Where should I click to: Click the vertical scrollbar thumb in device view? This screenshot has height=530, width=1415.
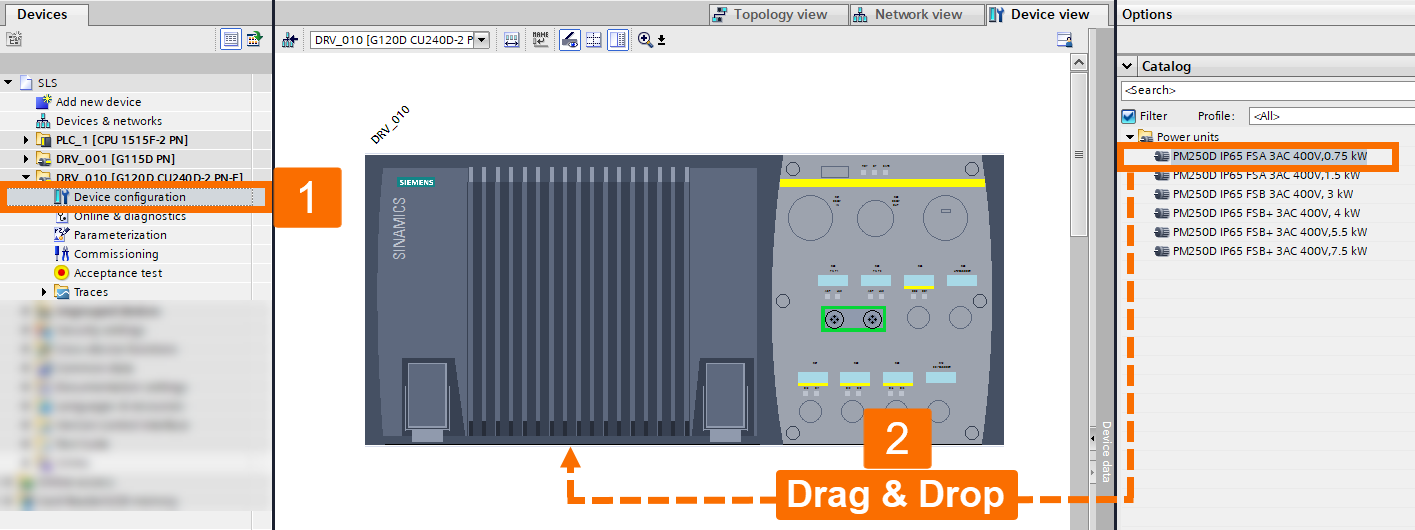pos(1078,154)
